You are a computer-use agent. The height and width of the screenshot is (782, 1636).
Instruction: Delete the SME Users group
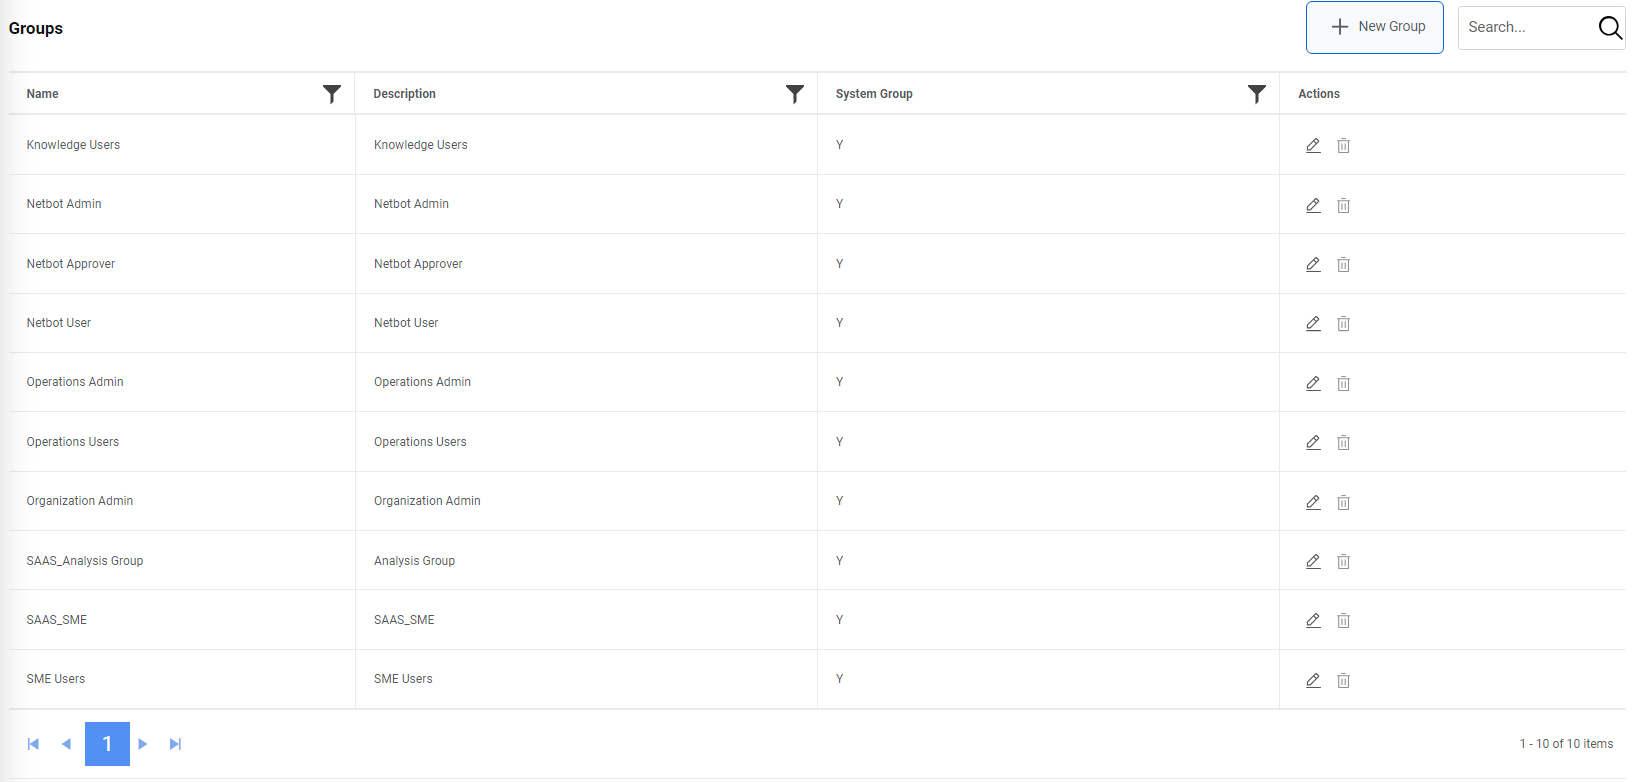coord(1343,680)
